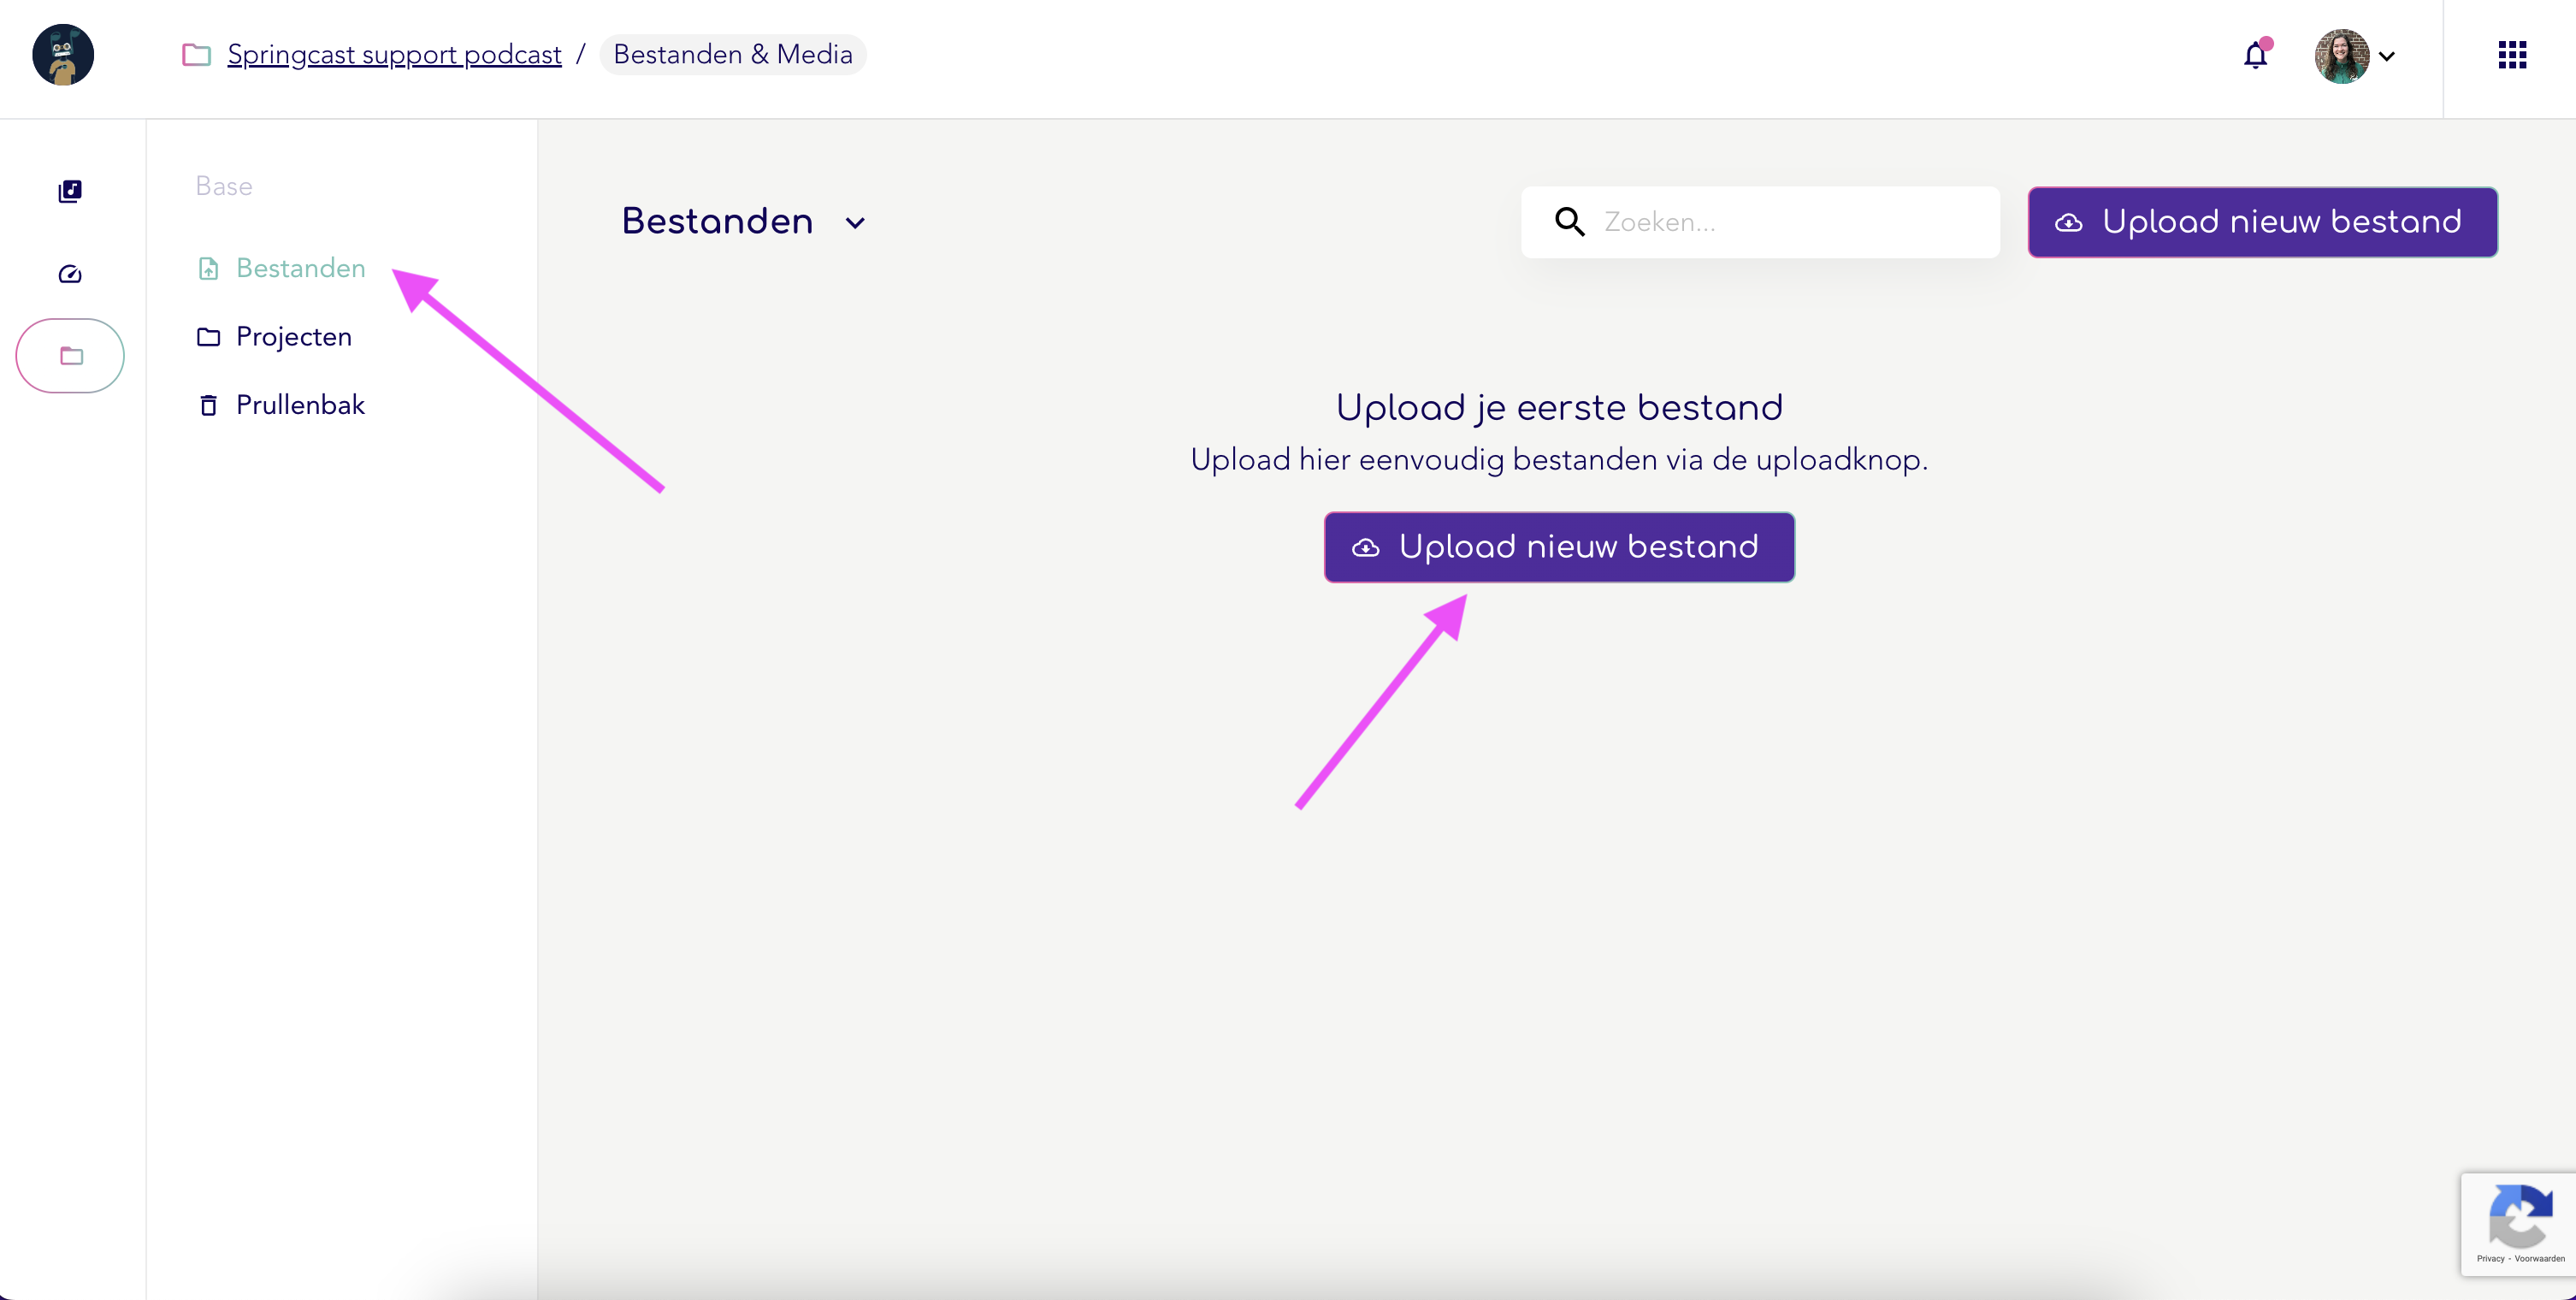The image size is (2576, 1300).
Task: Click the search magnifier icon
Action: tap(1570, 222)
